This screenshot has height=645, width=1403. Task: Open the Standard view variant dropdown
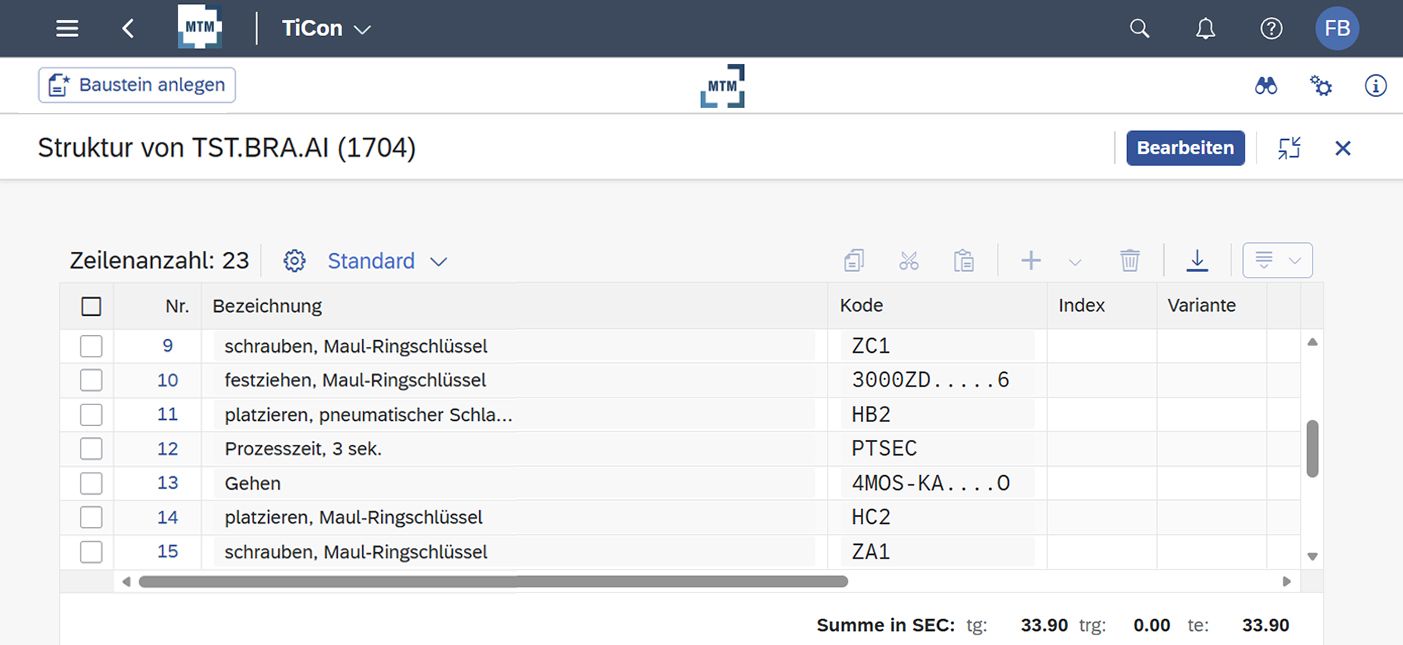(x=438, y=261)
